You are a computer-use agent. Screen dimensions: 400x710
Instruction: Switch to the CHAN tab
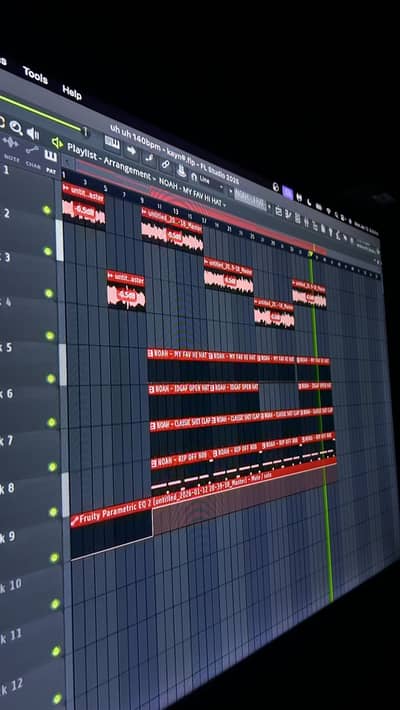[x=32, y=164]
